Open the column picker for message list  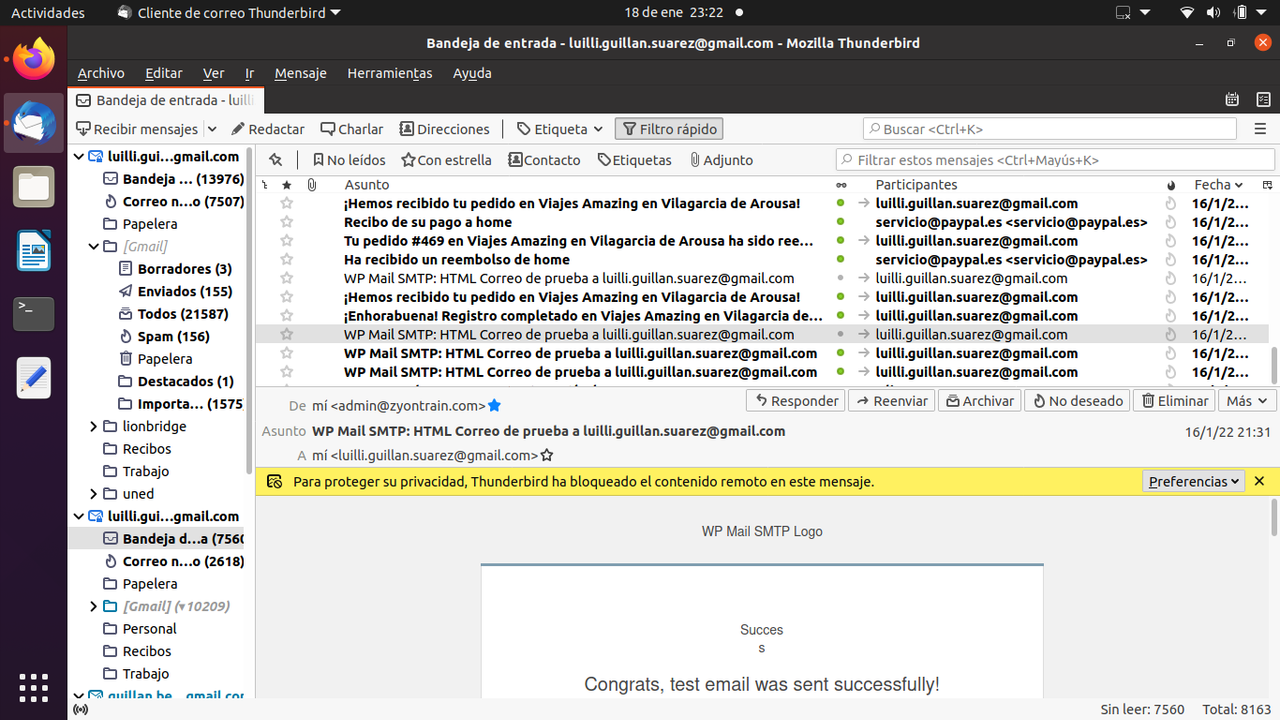coord(1268,185)
